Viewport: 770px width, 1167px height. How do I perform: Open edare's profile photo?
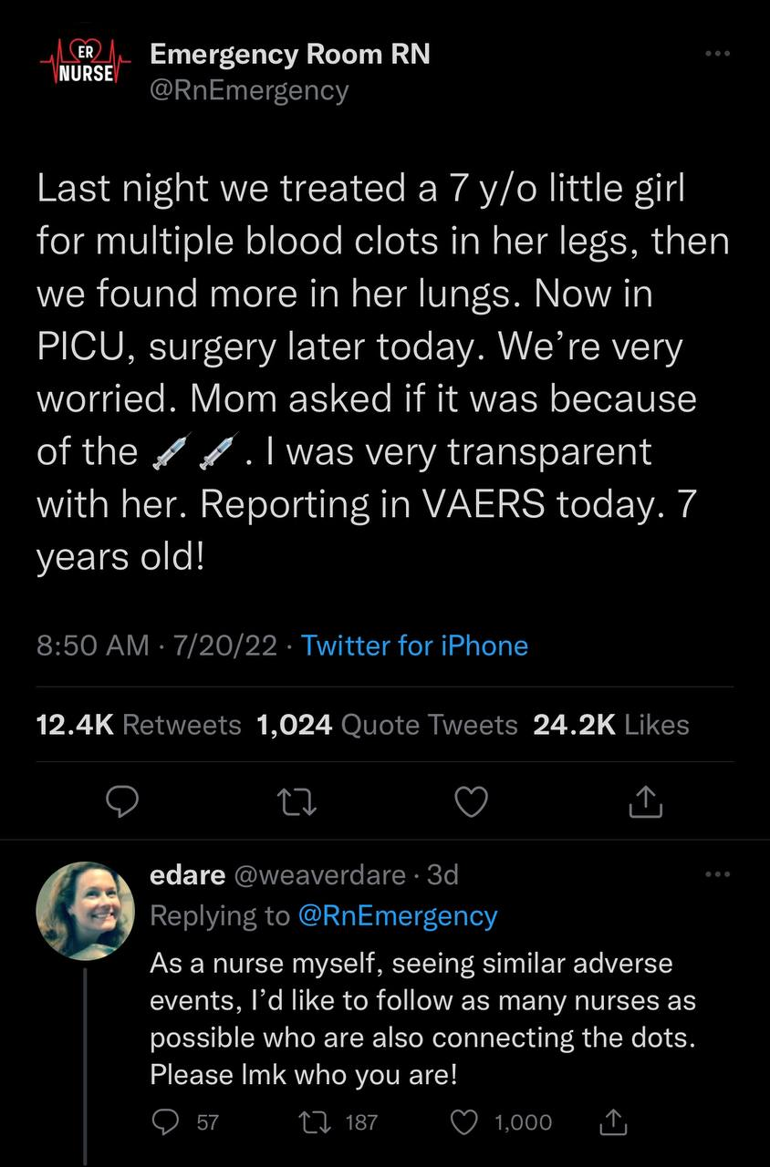(x=85, y=910)
